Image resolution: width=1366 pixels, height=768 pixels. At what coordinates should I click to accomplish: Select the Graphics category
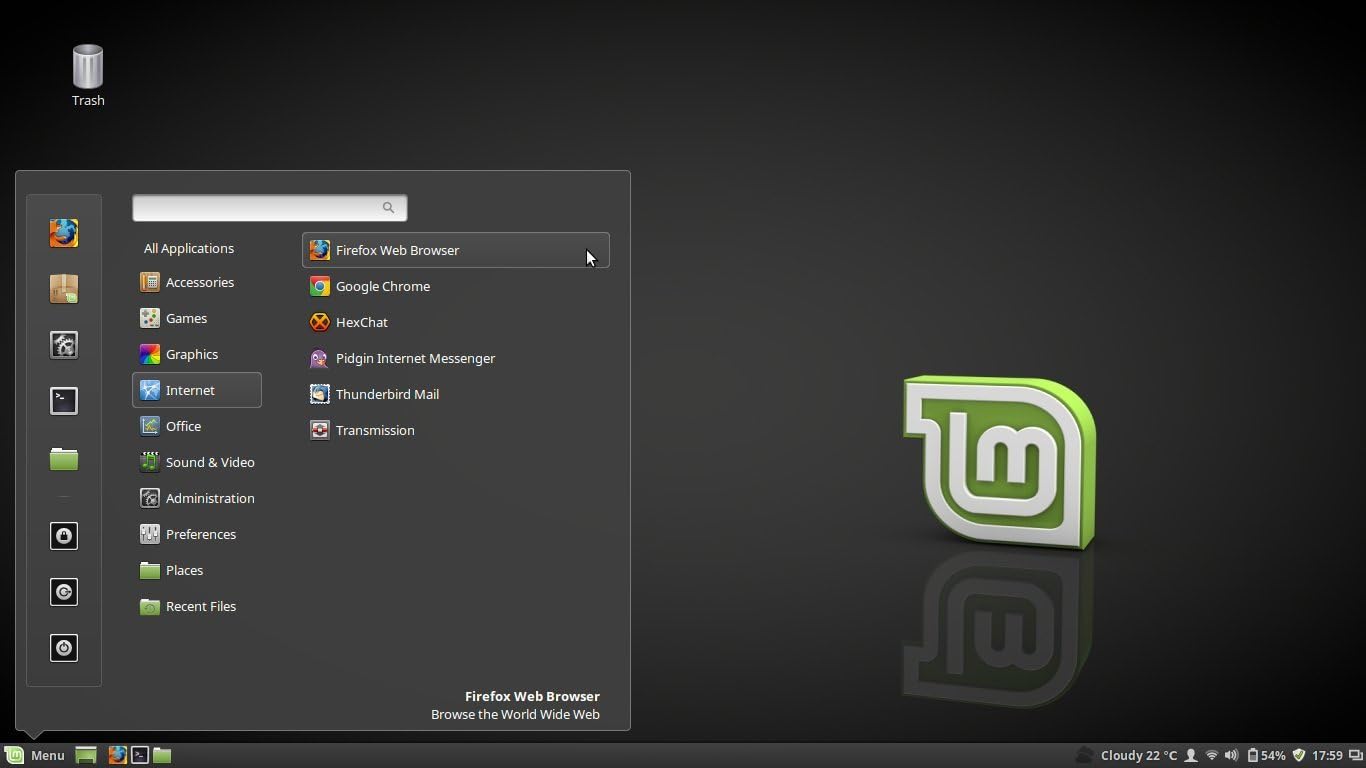[x=190, y=354]
